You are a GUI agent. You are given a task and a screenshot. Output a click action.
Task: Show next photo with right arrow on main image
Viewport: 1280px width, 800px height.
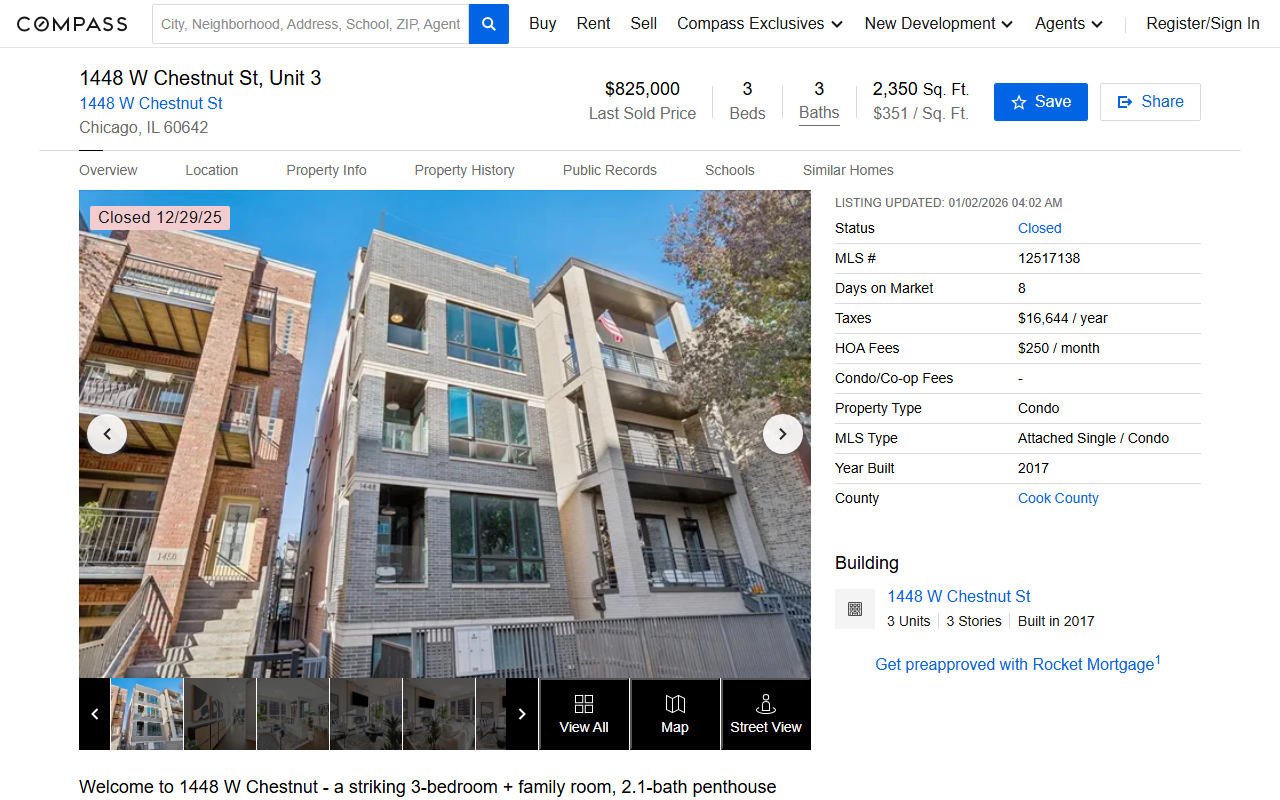pyautogui.click(x=783, y=434)
